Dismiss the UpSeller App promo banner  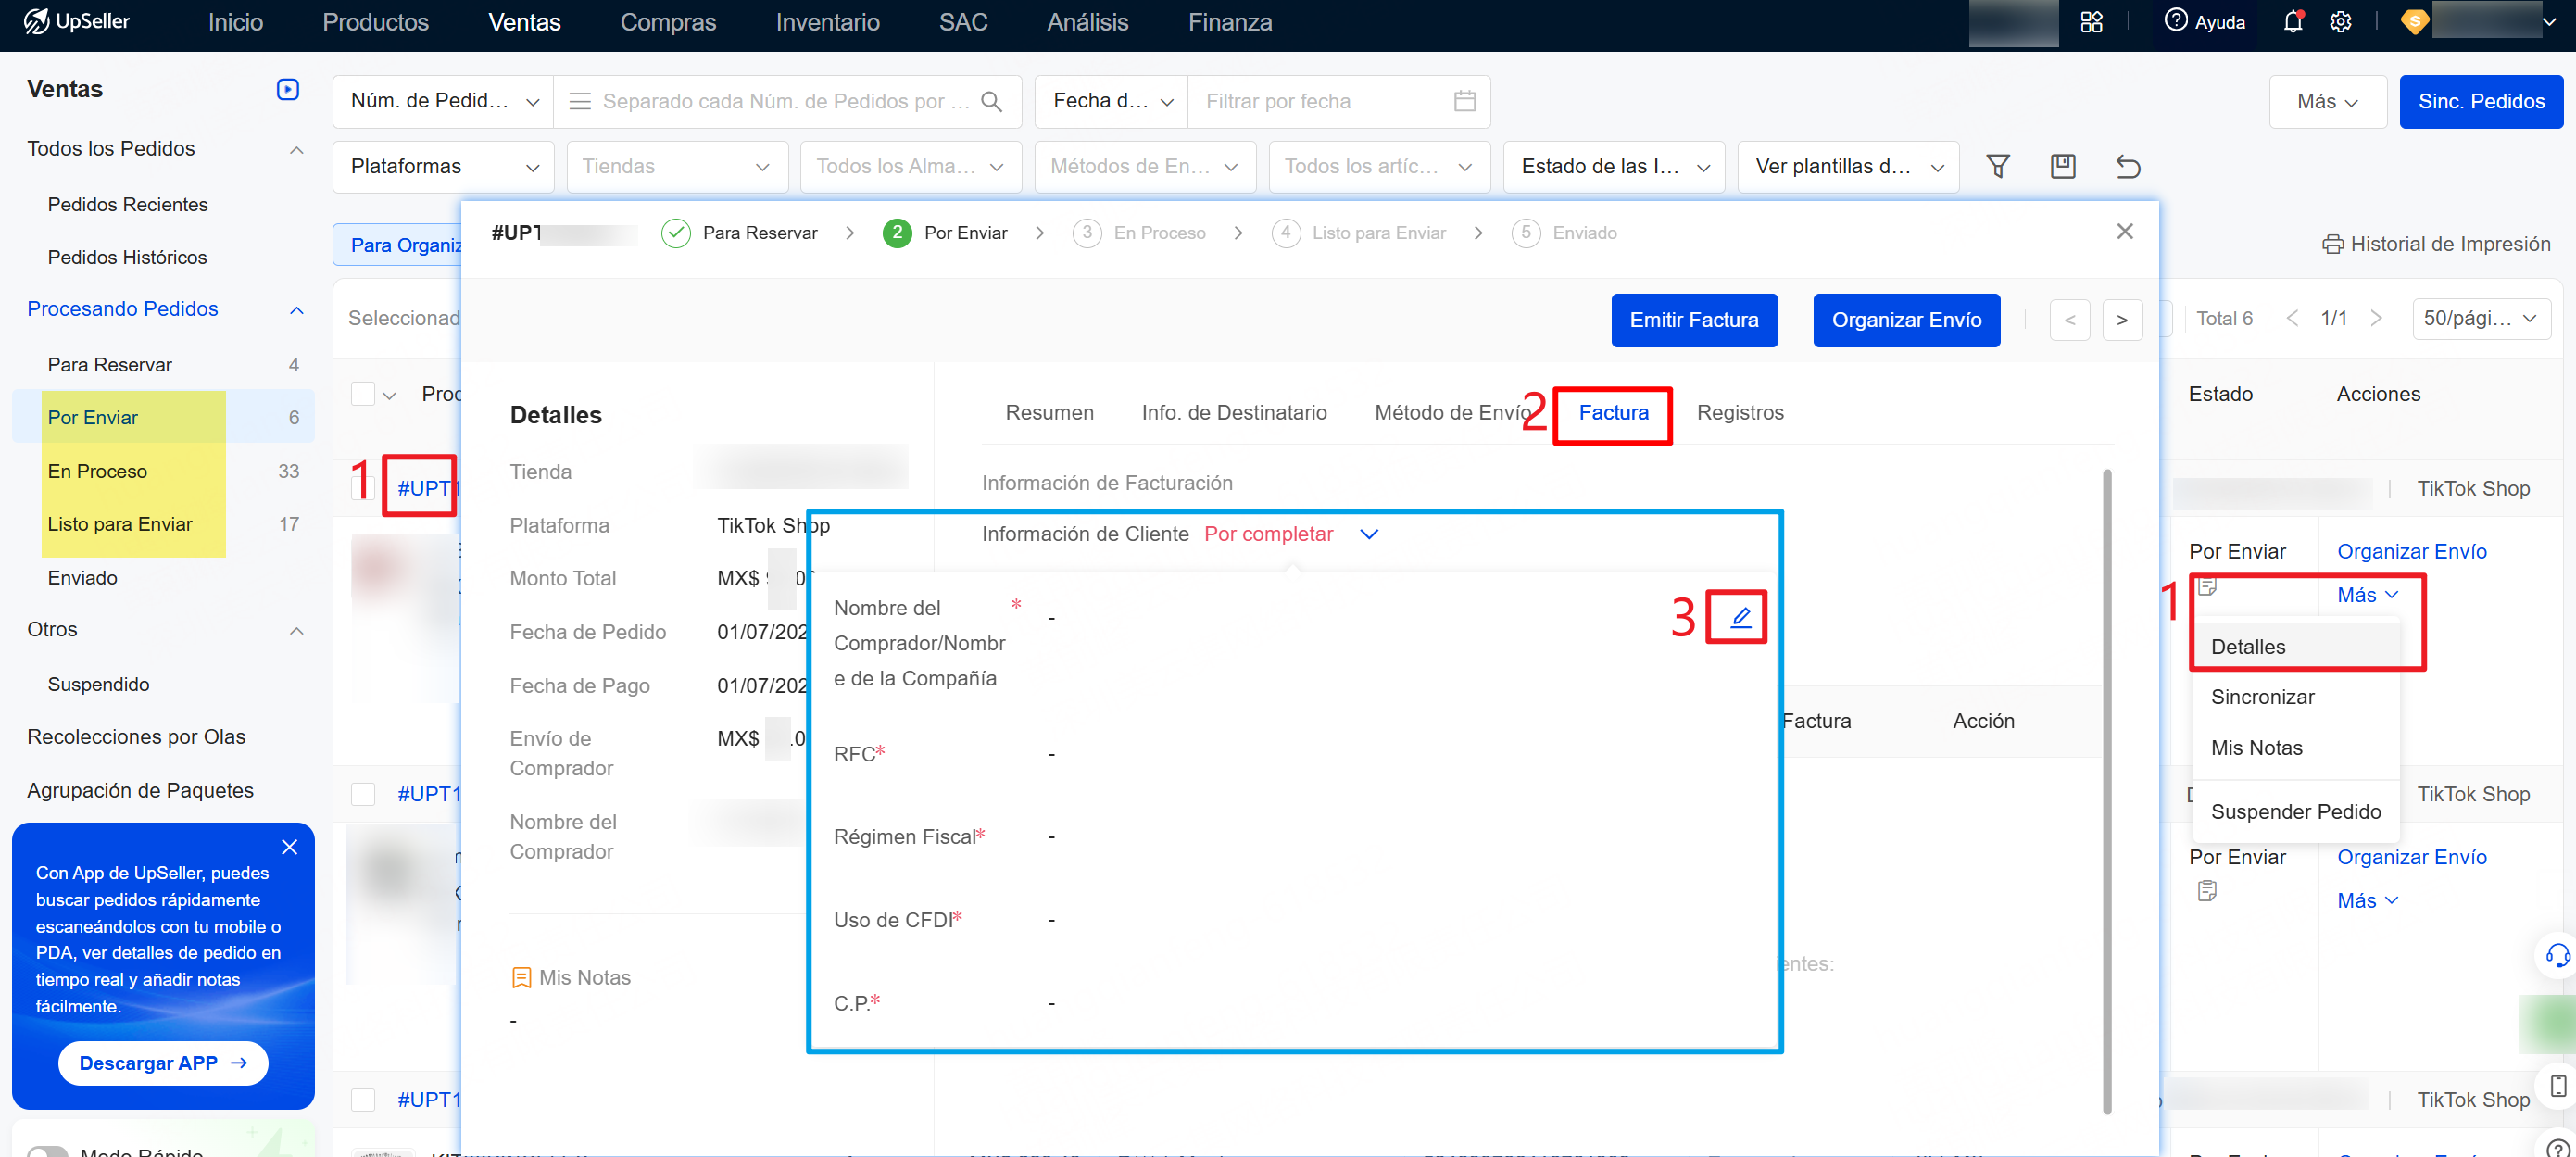tap(290, 847)
